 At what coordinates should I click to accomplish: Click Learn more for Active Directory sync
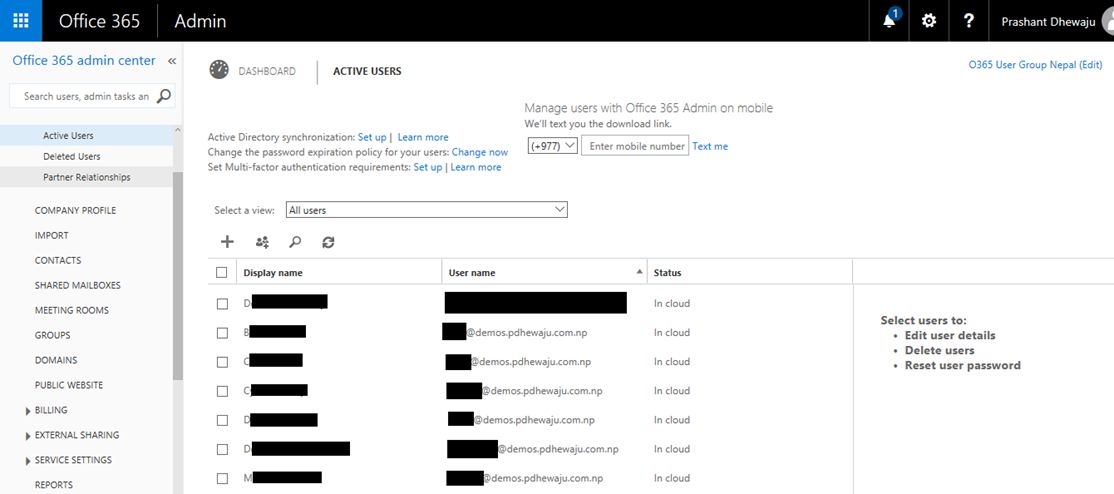[x=423, y=137]
